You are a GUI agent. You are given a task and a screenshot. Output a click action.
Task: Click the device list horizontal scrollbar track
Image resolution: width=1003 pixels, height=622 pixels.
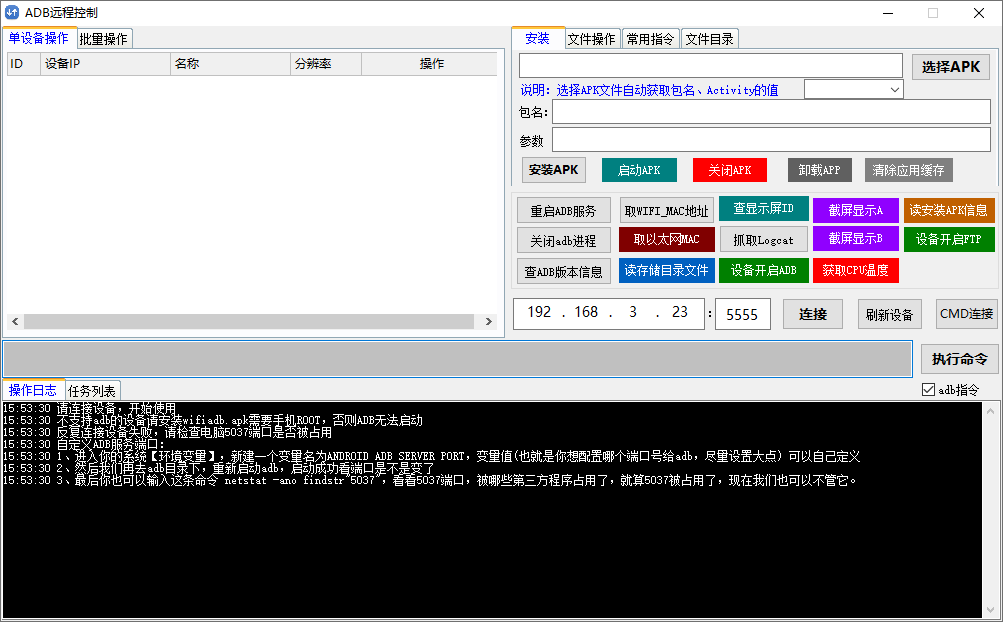pos(249,321)
